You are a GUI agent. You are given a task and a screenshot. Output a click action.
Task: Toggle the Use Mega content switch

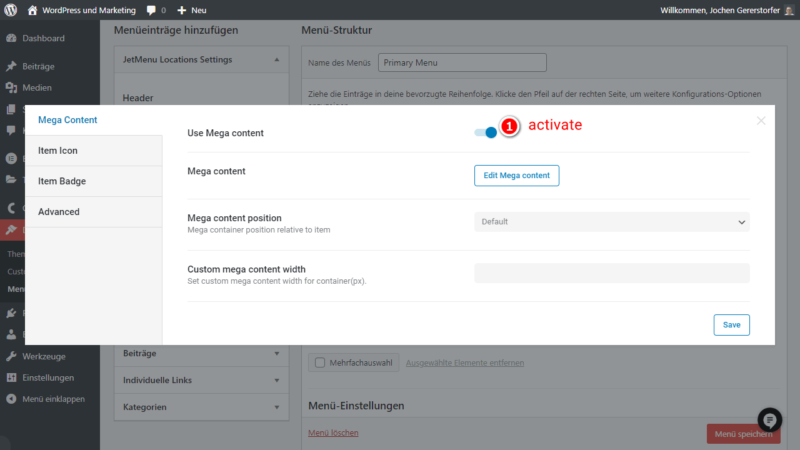(486, 132)
